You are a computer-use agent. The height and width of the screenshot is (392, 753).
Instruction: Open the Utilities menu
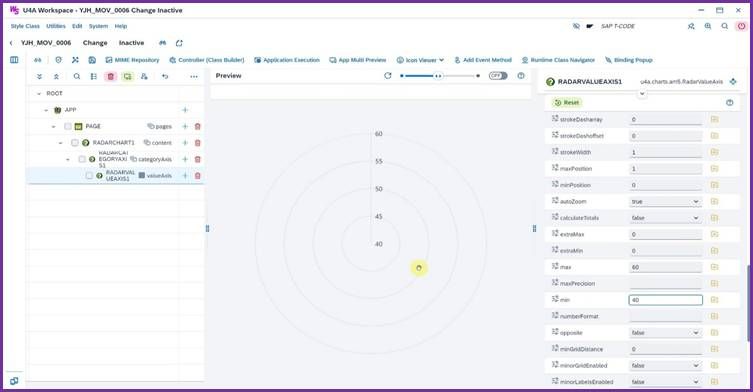coord(56,26)
